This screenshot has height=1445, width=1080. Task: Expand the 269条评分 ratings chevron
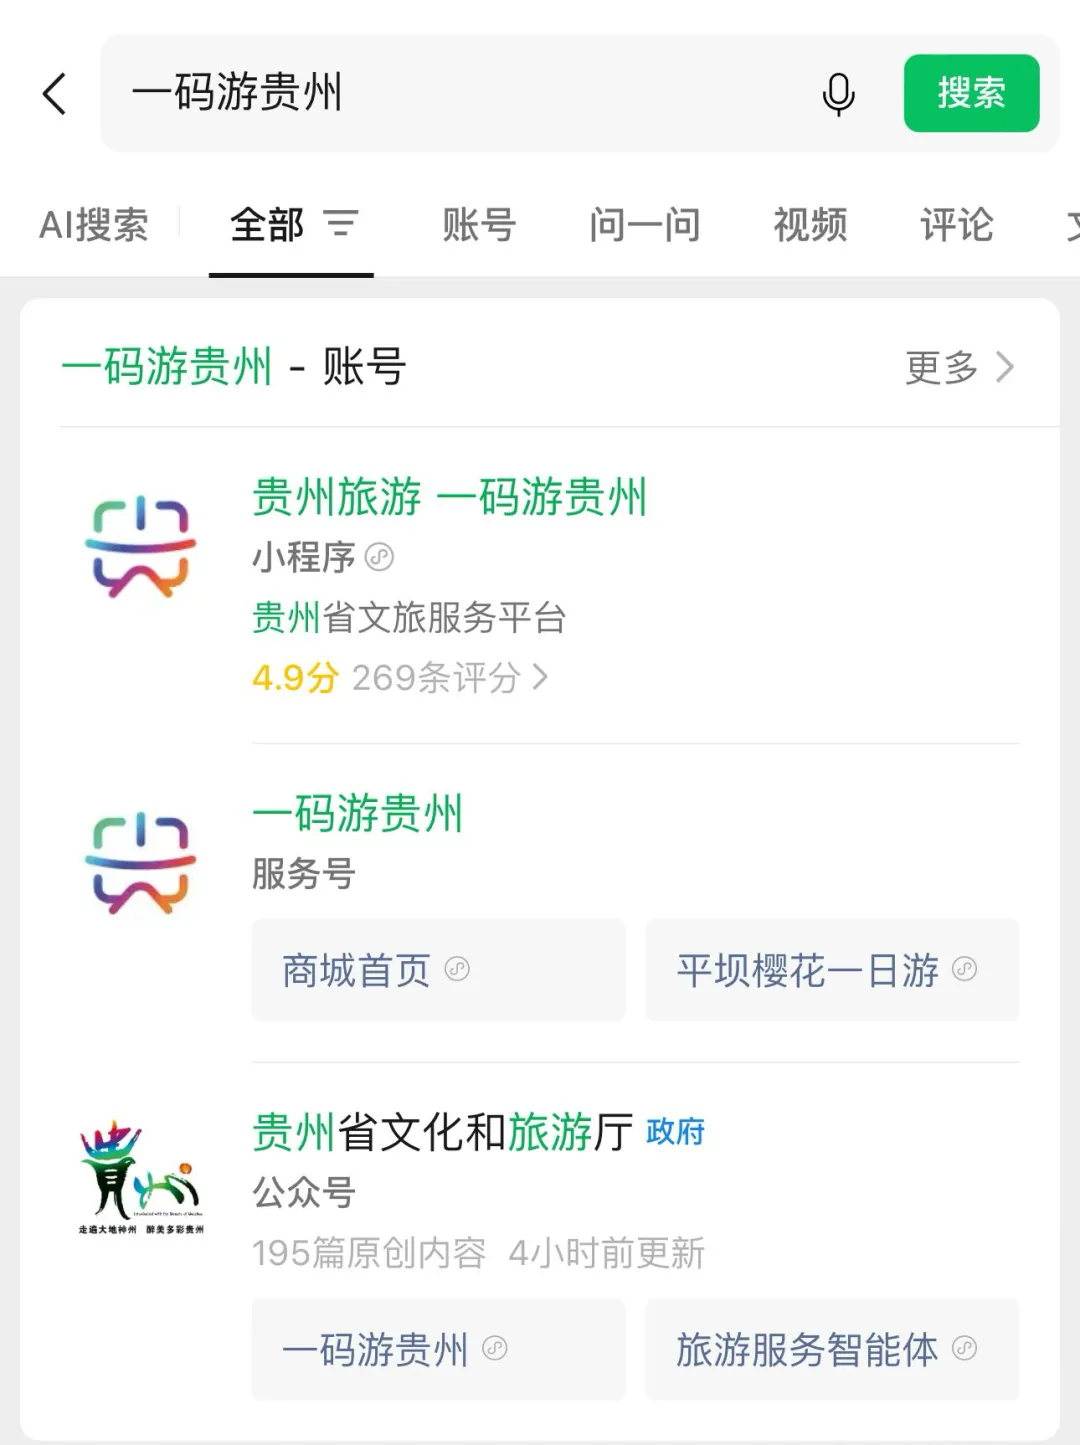pyautogui.click(x=540, y=678)
